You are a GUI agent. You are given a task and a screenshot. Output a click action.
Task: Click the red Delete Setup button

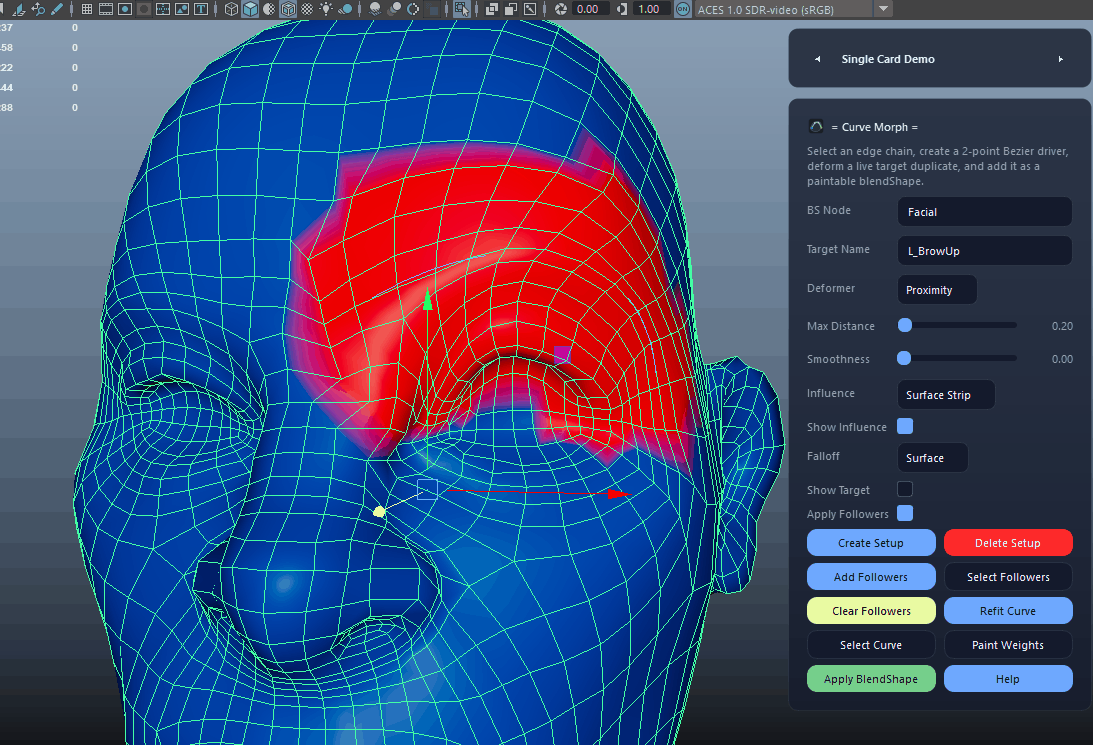1008,543
